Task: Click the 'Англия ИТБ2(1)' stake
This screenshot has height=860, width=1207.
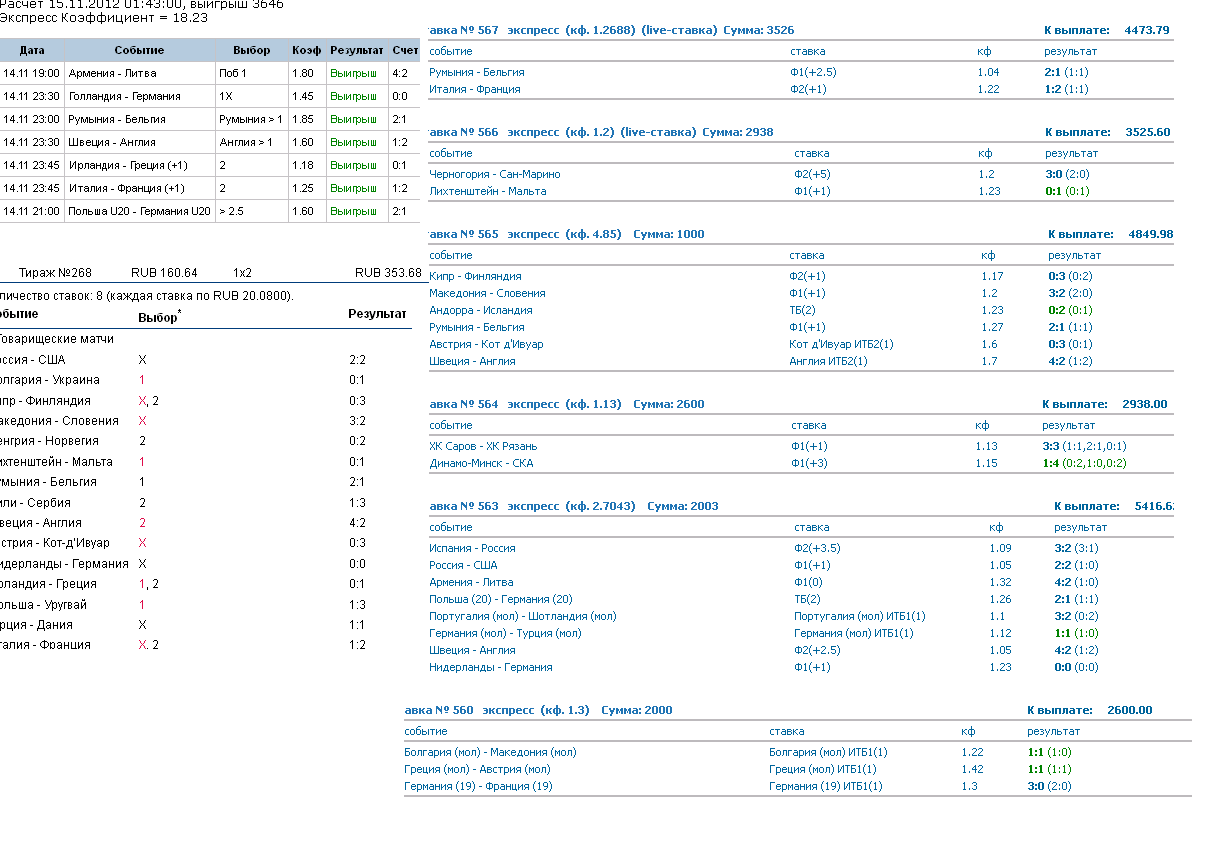Action: tap(829, 361)
